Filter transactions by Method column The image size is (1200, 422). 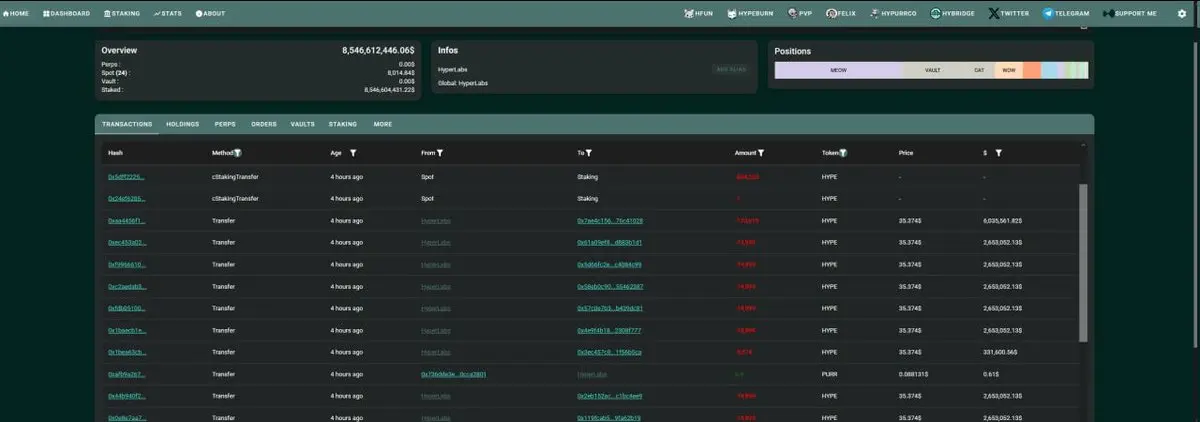237,153
